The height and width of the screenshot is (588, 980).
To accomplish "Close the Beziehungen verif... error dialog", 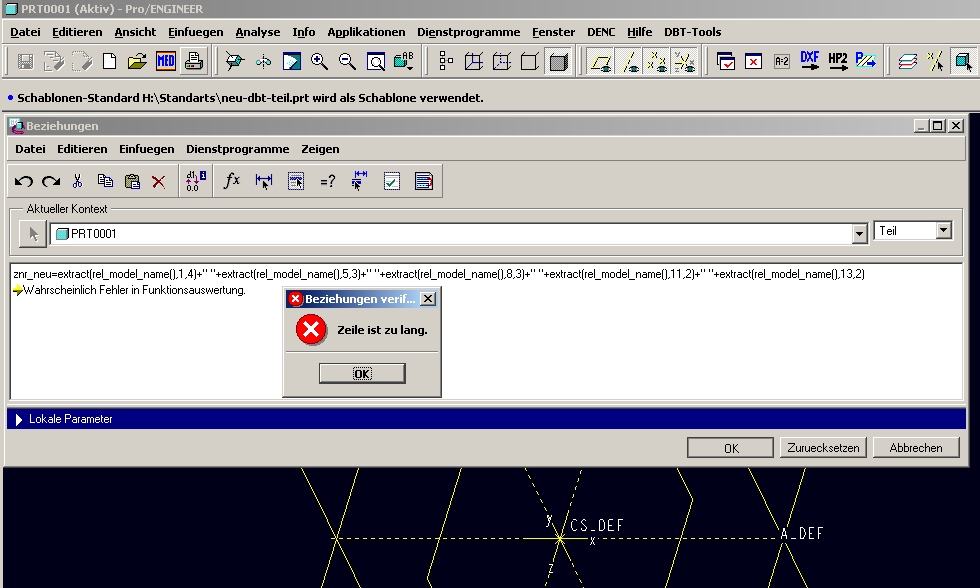I will click(x=428, y=299).
